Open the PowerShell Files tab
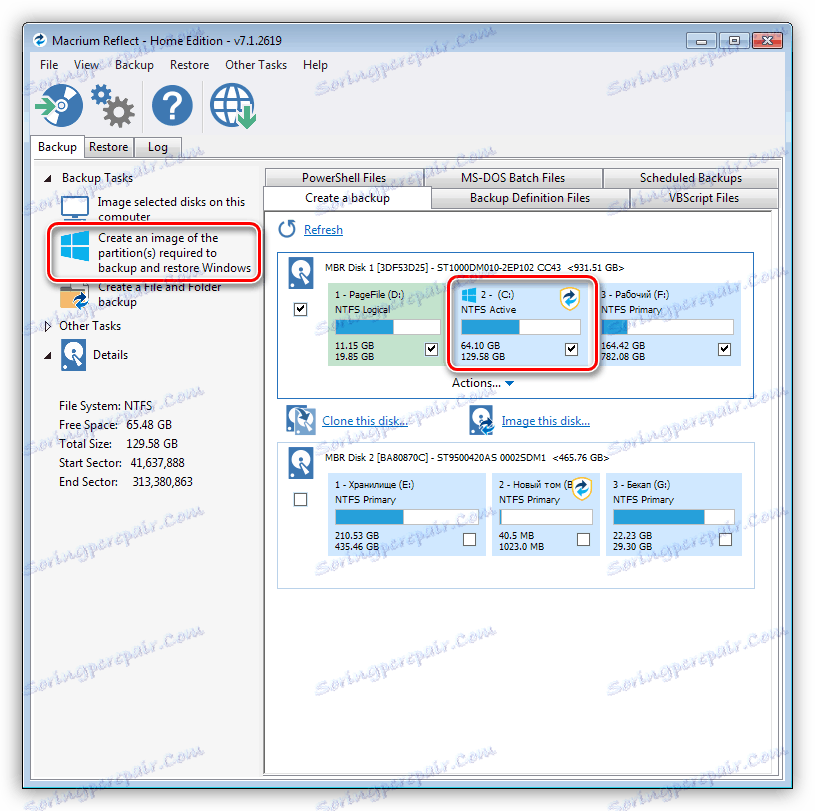 coord(344,178)
